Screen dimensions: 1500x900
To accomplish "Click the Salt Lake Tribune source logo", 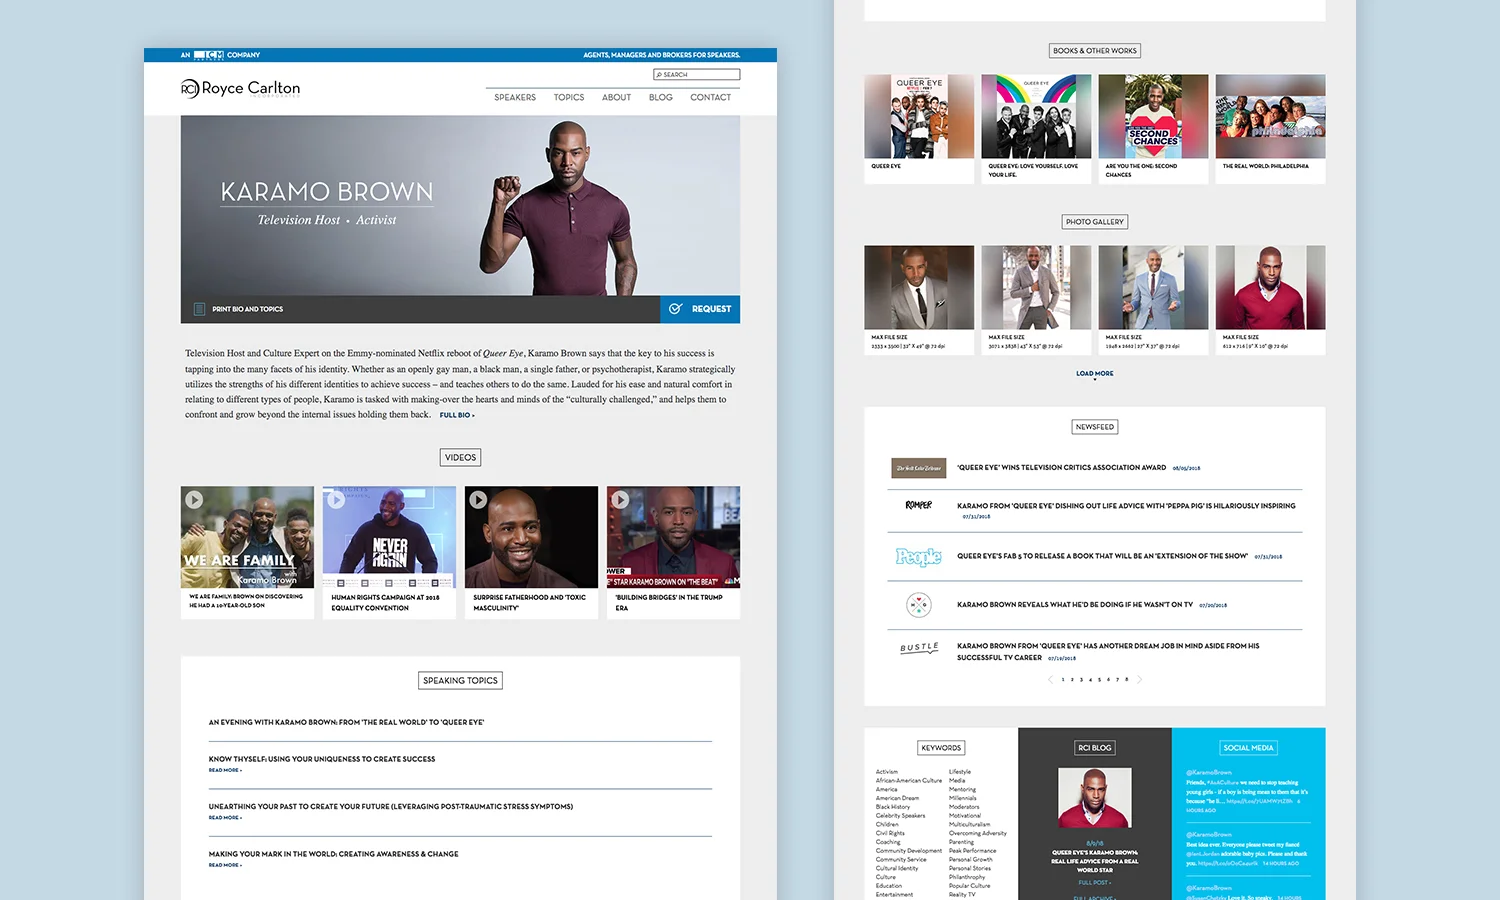I will point(918,468).
